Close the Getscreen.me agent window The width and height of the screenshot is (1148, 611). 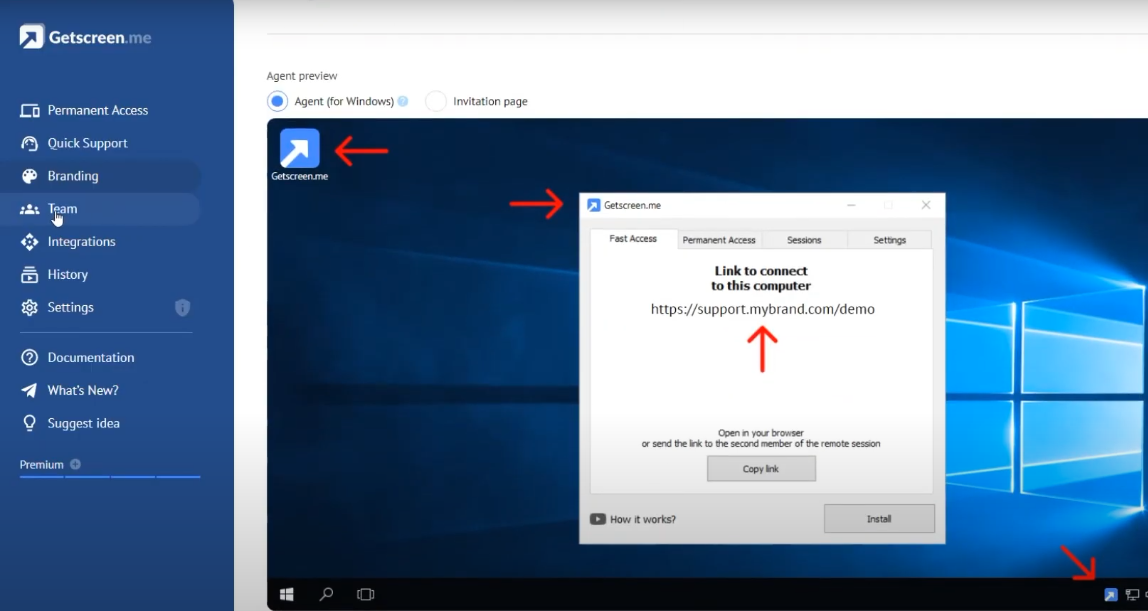pos(926,206)
